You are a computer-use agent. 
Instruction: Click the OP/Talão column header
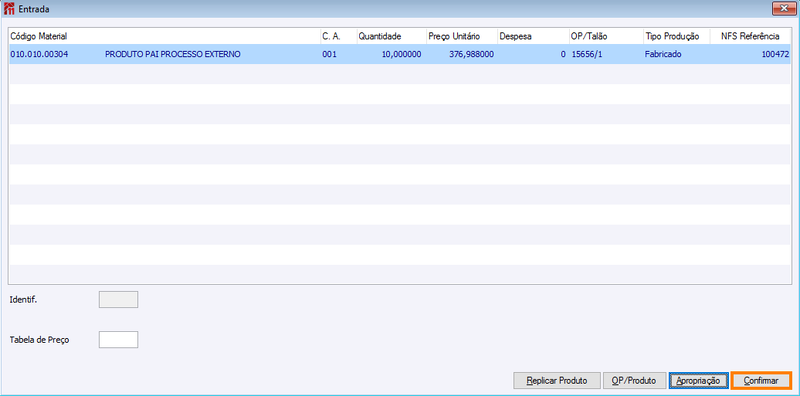pyautogui.click(x=606, y=36)
